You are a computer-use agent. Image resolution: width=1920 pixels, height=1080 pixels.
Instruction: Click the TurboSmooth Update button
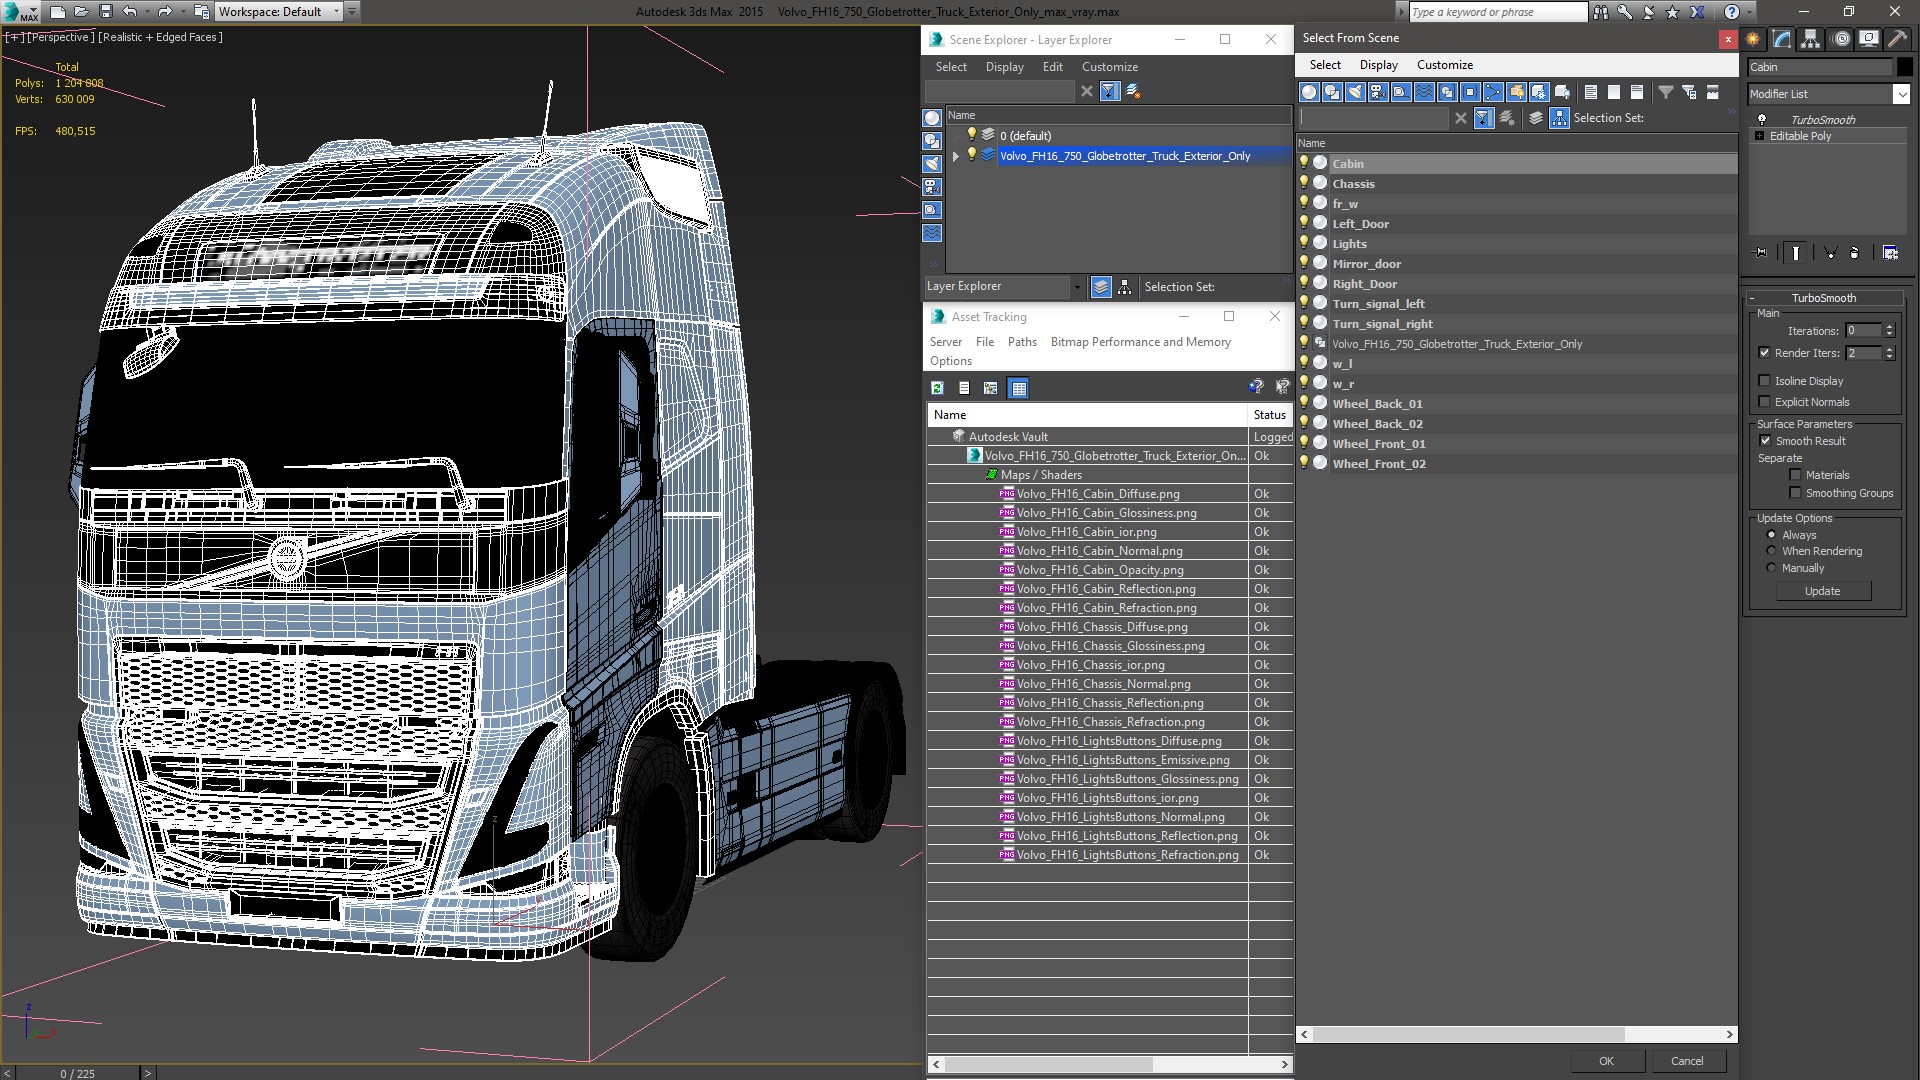point(1822,591)
